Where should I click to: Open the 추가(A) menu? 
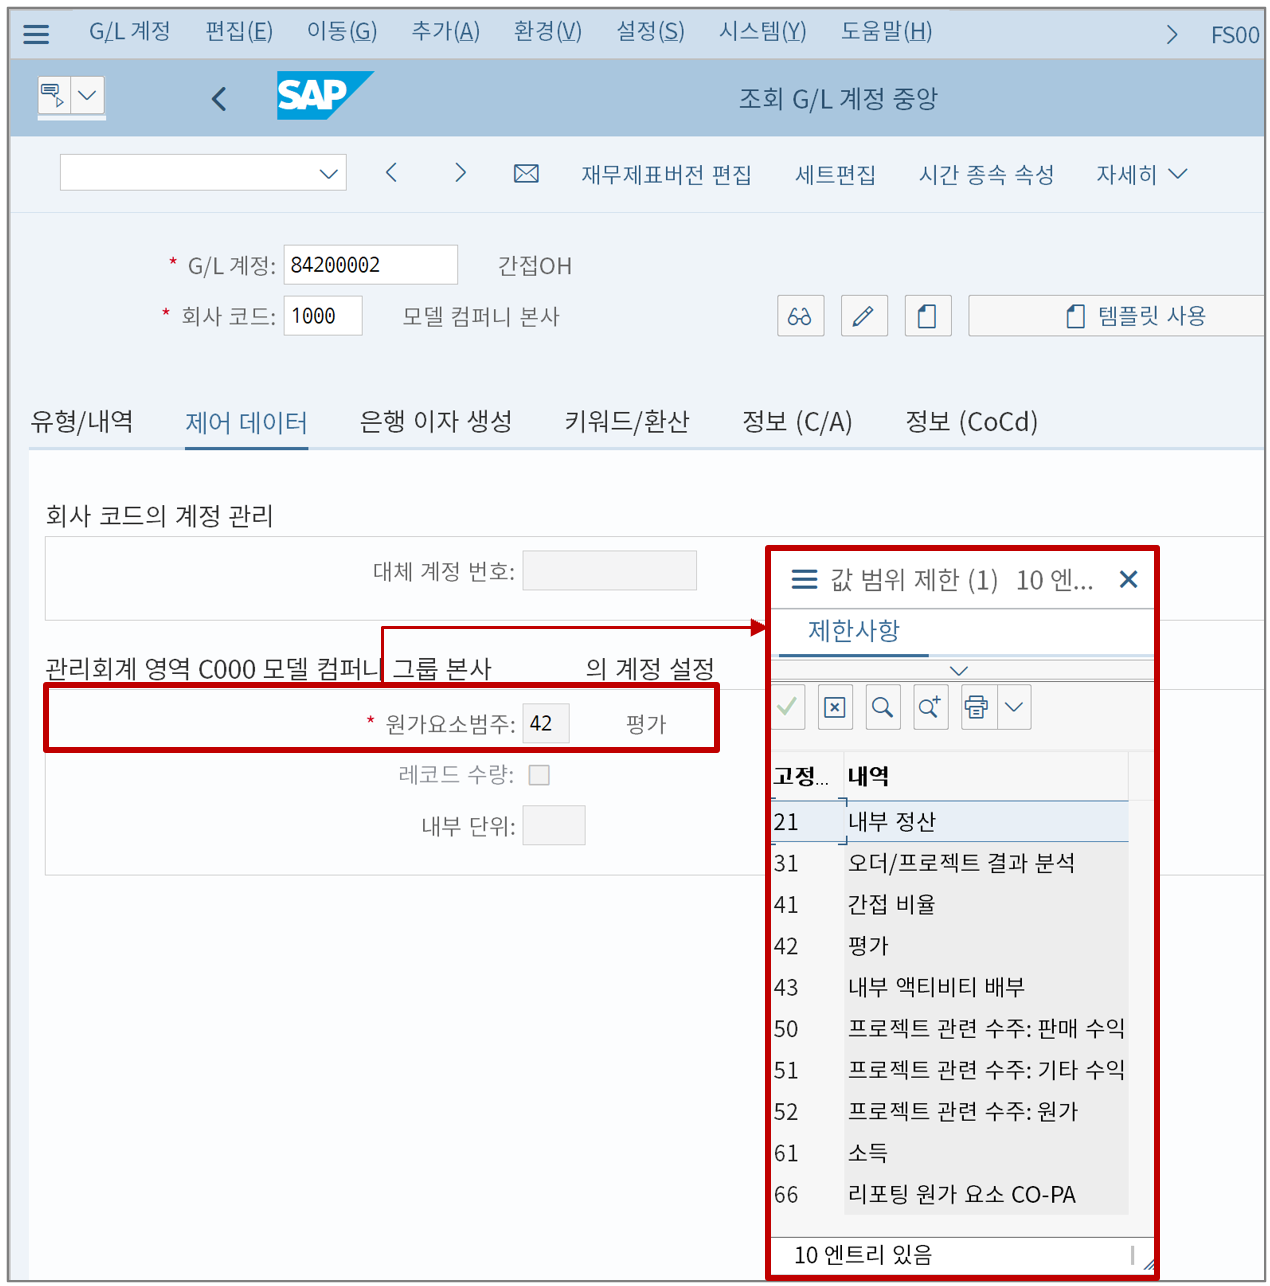(x=446, y=32)
